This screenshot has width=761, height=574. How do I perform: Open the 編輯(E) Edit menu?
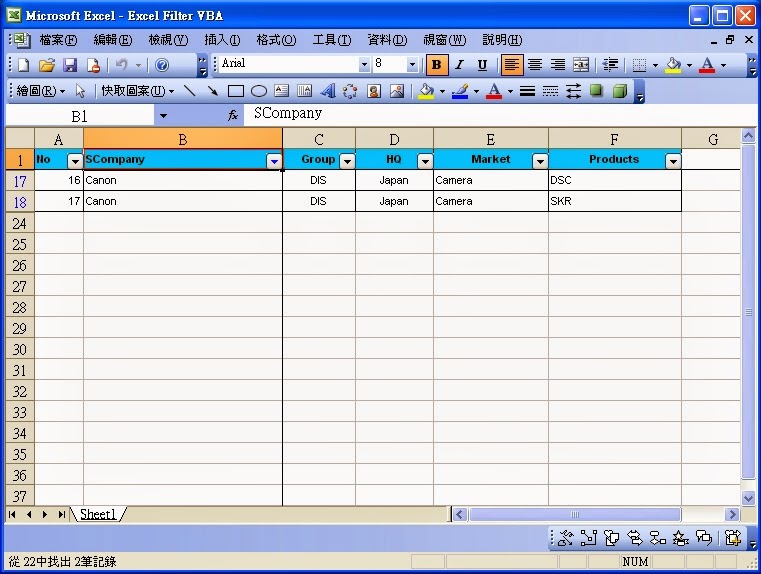[x=113, y=40]
